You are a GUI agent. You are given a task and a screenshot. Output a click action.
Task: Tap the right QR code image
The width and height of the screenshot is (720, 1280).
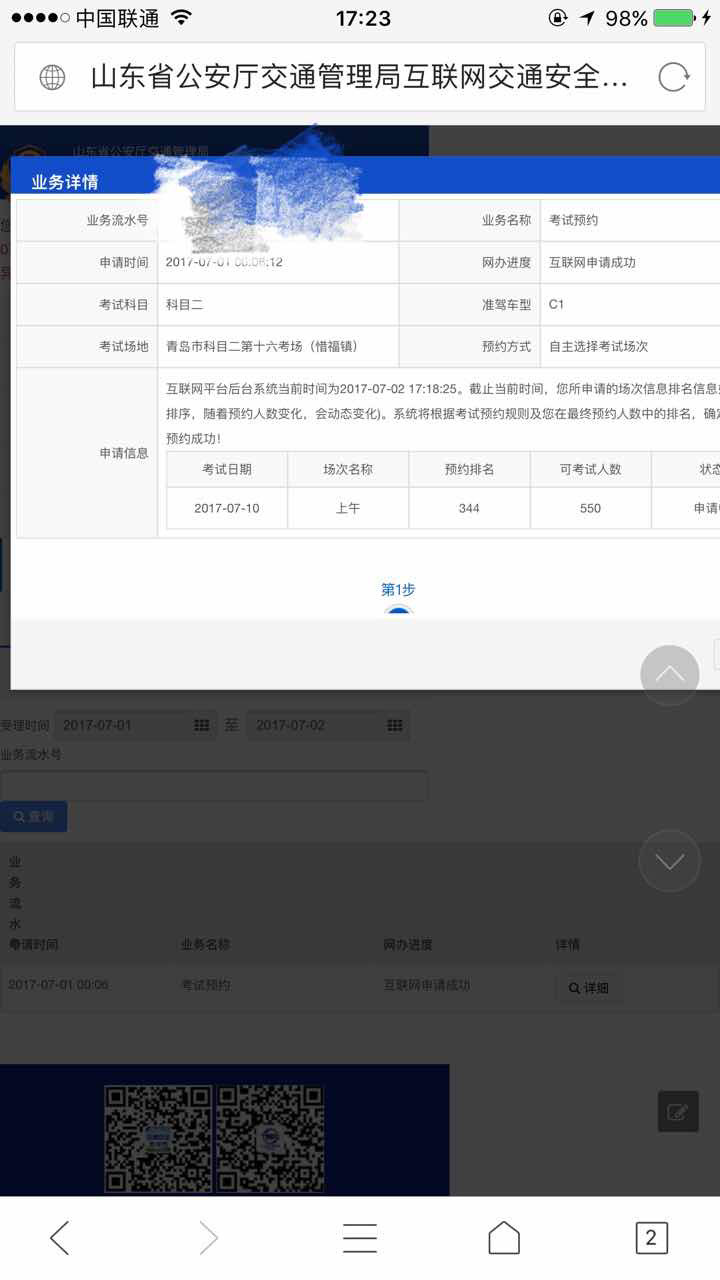pyautogui.click(x=270, y=1139)
